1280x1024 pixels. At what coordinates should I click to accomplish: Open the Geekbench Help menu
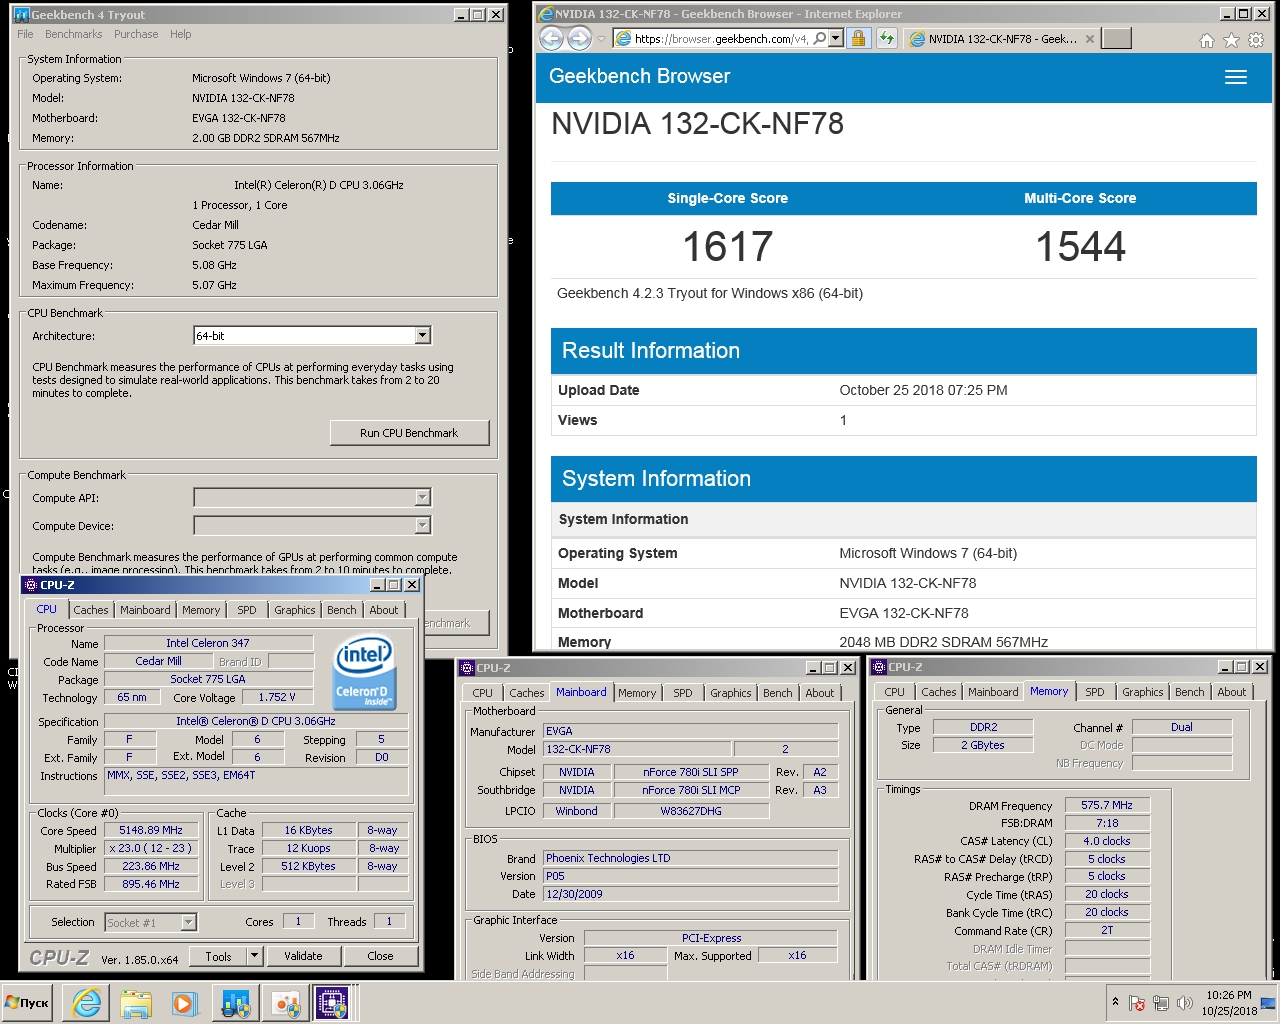(x=180, y=34)
